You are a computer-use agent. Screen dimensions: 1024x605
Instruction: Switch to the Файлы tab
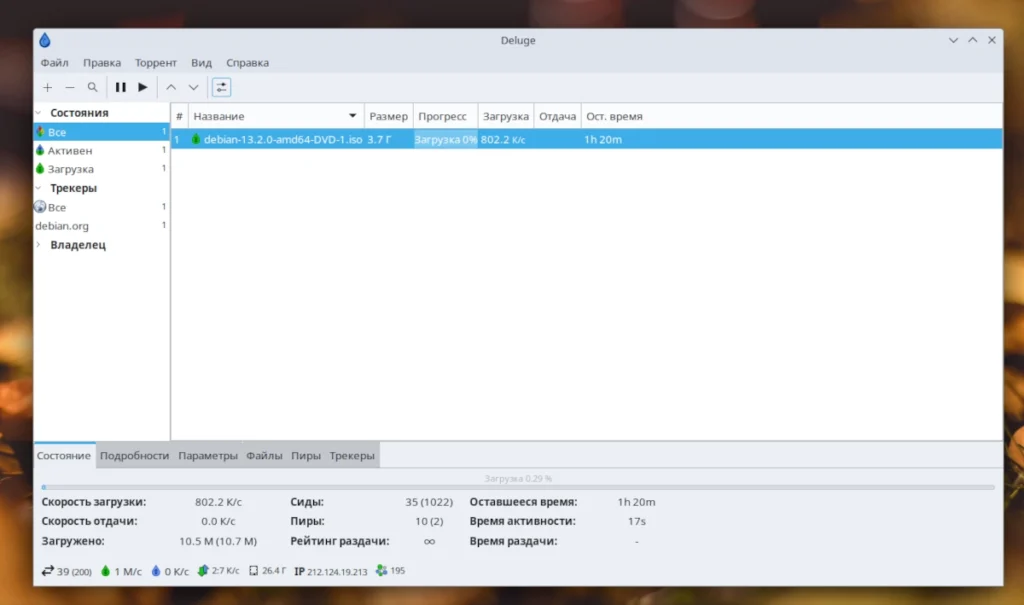pyautogui.click(x=264, y=455)
